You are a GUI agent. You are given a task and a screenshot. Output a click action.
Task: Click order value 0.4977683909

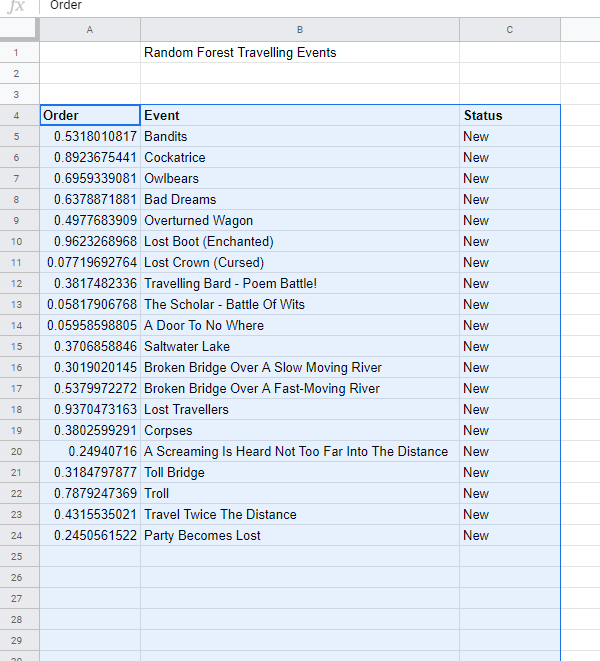tap(90, 220)
